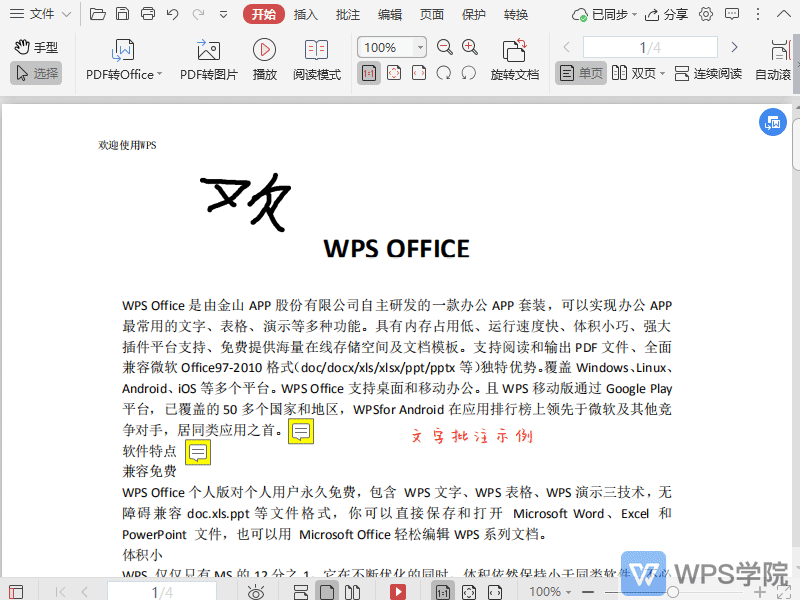The image size is (800, 600).
Task: Click PDF转图片 convert to image
Action: (209, 60)
